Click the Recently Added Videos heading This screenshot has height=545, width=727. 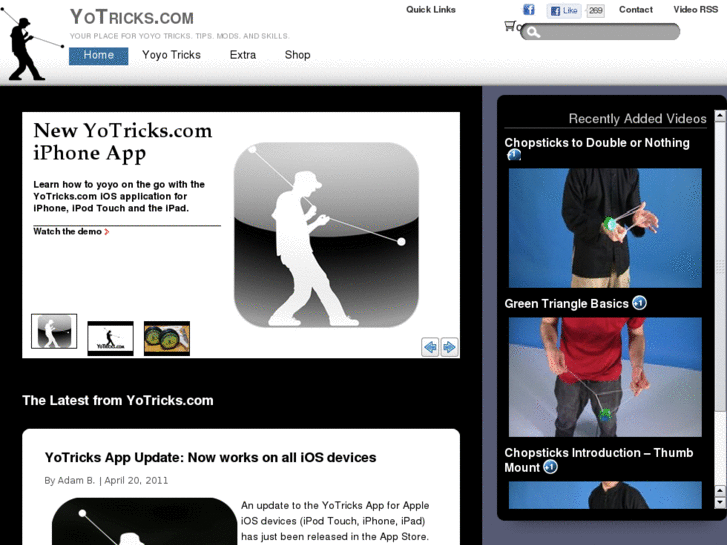click(638, 119)
